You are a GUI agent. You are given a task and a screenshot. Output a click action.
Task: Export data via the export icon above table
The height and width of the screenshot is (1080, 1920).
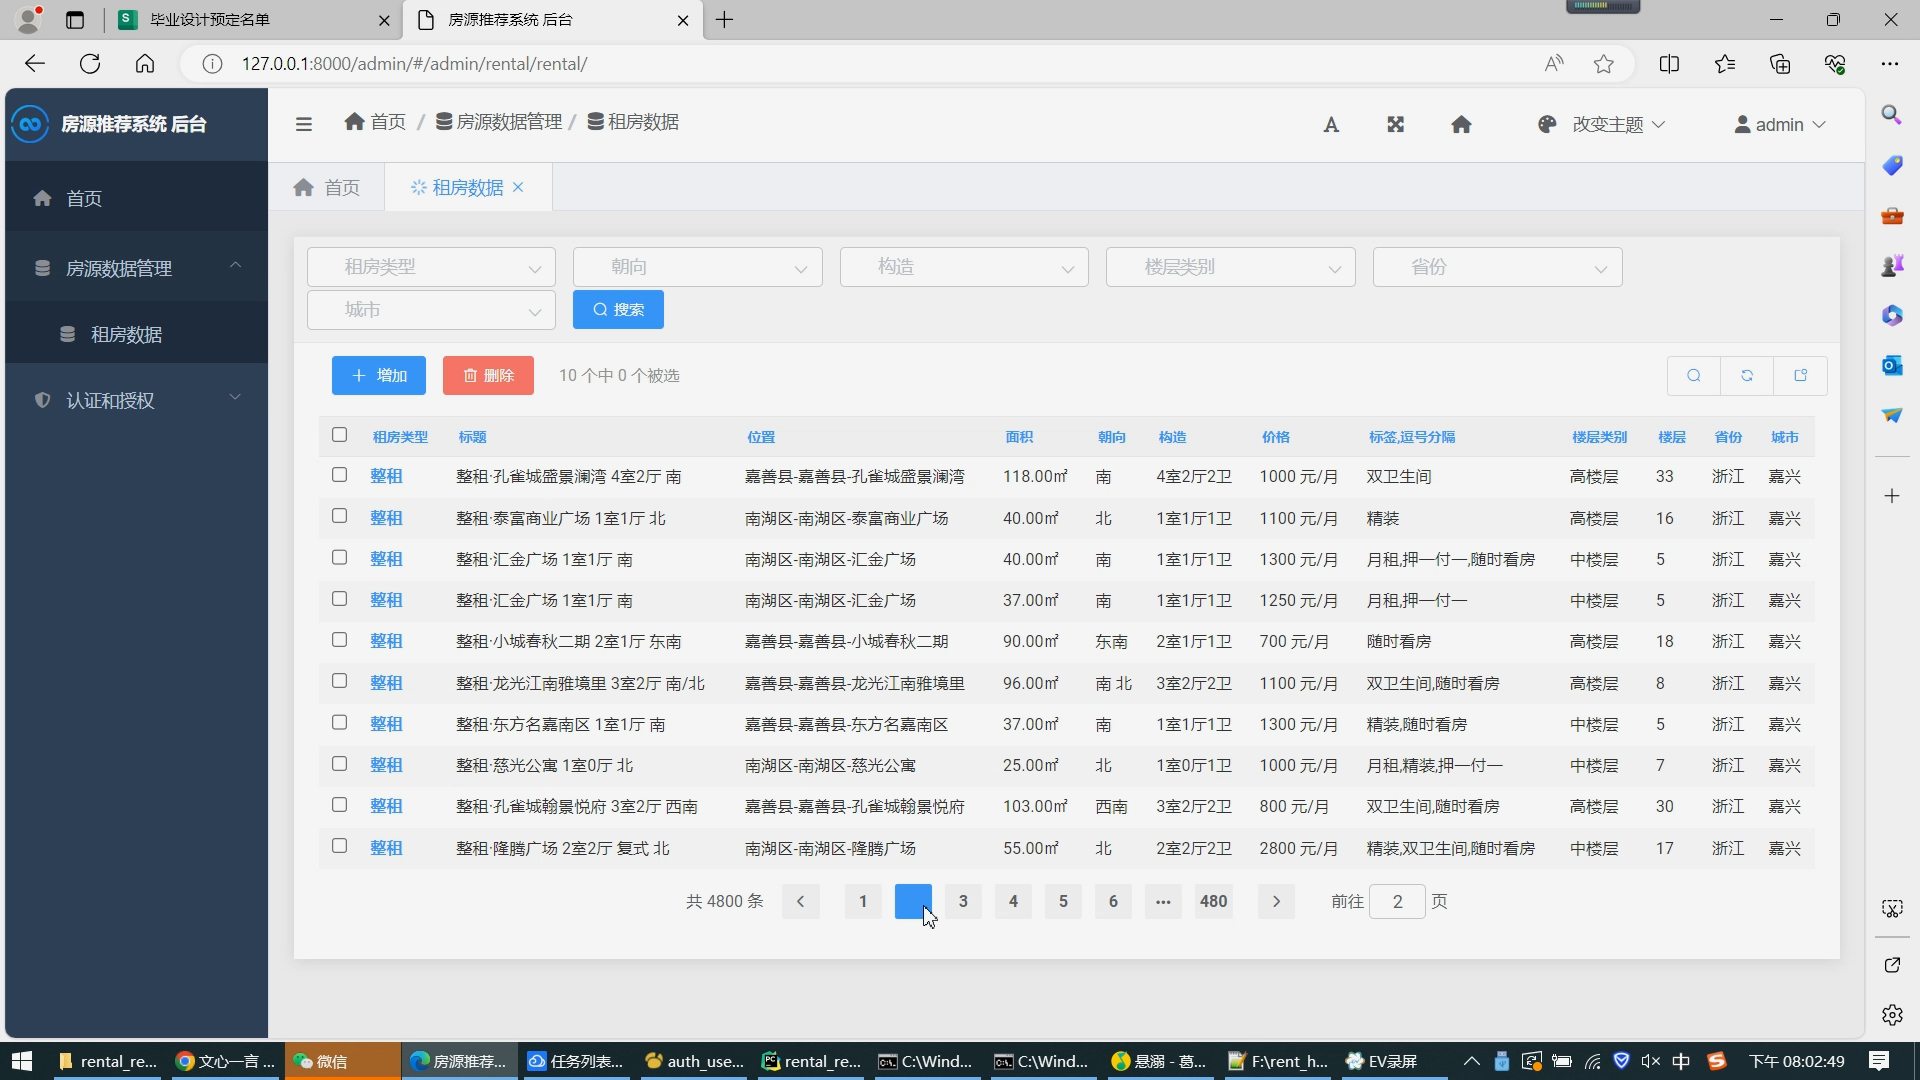[1800, 375]
